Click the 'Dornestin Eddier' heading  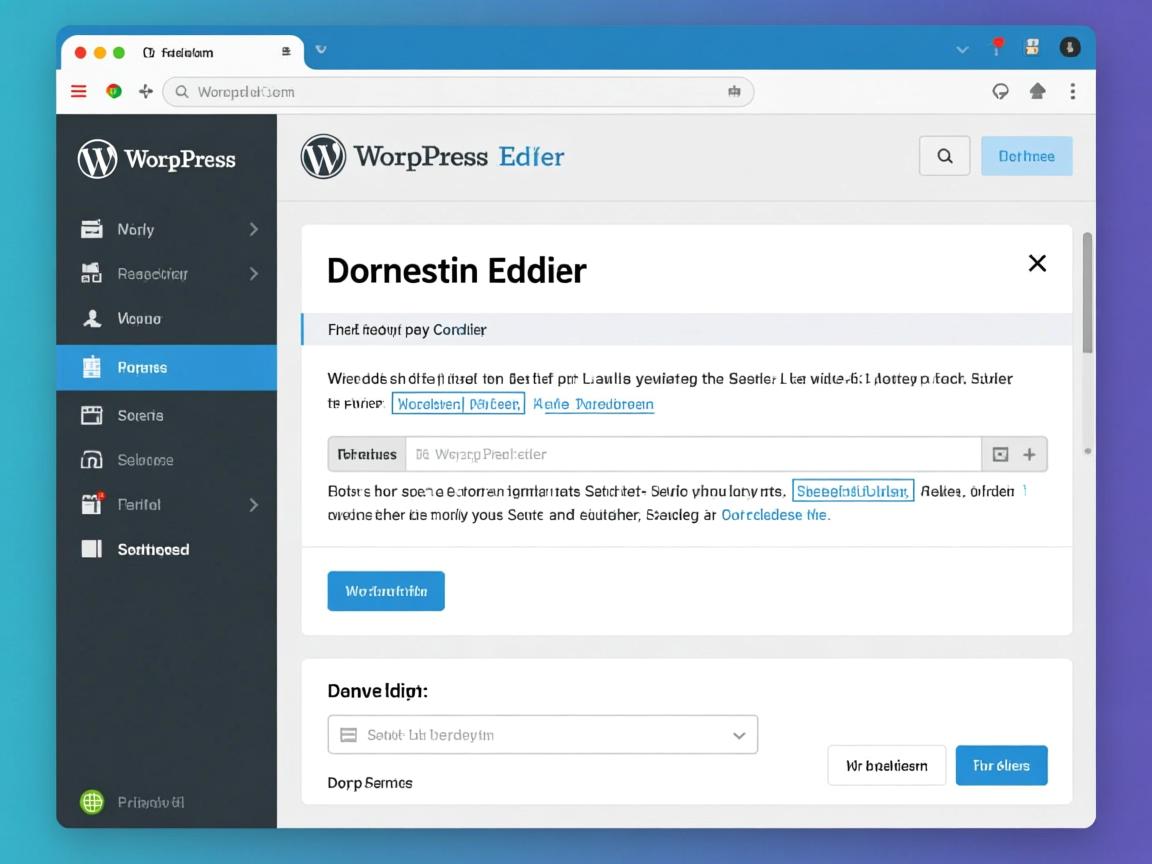[456, 270]
